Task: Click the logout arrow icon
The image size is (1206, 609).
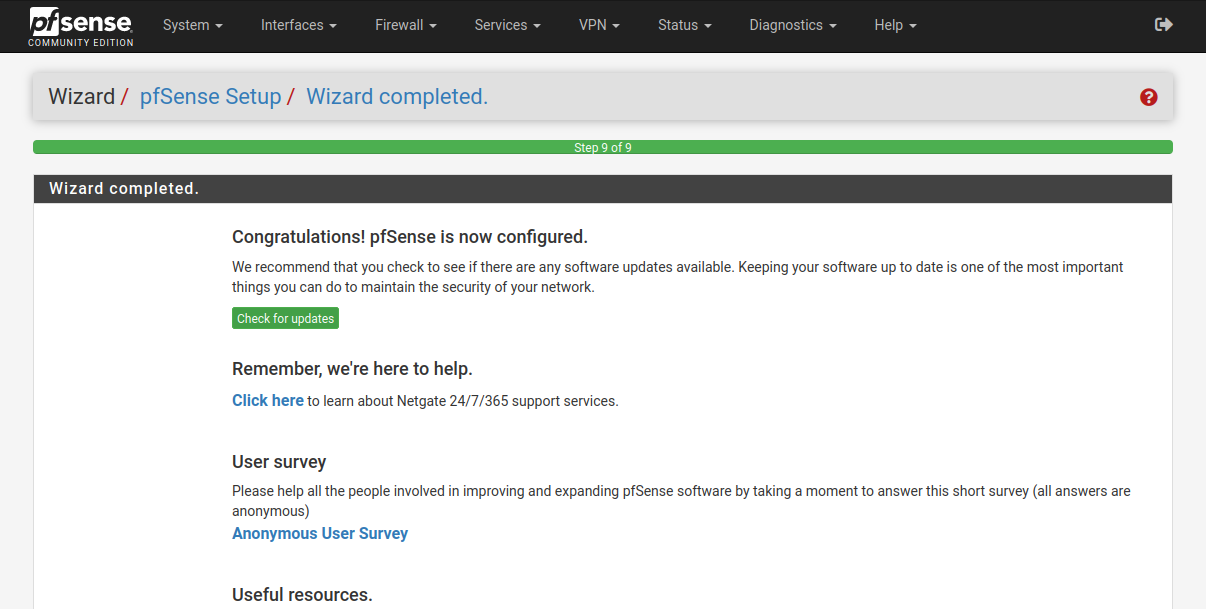Action: 1163,25
